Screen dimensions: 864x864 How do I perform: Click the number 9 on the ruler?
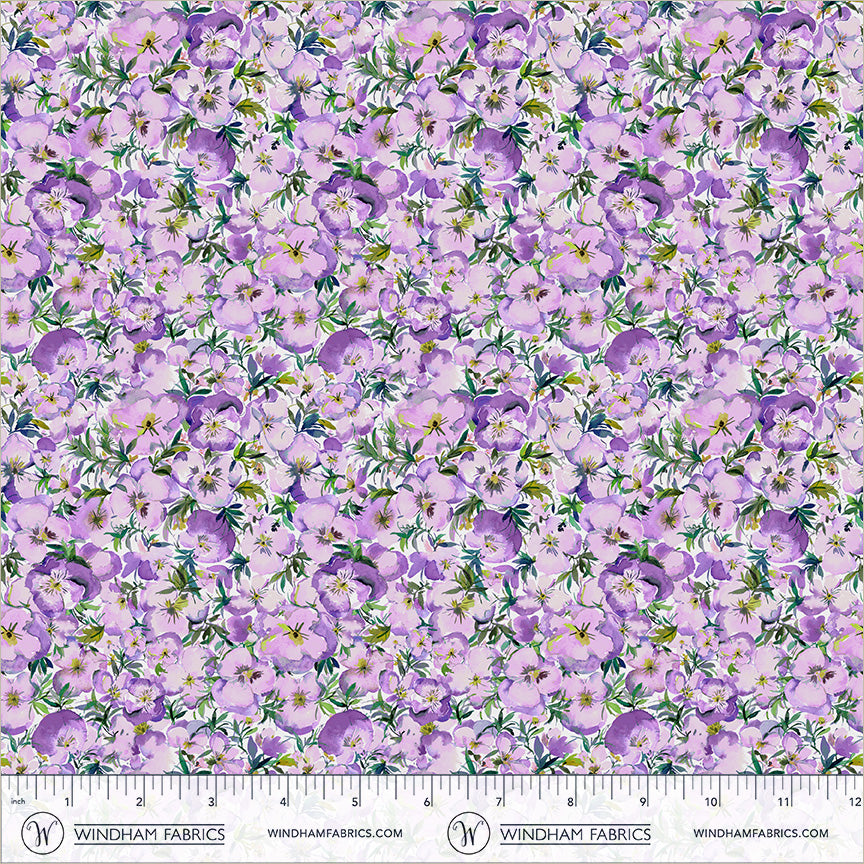[643, 802]
